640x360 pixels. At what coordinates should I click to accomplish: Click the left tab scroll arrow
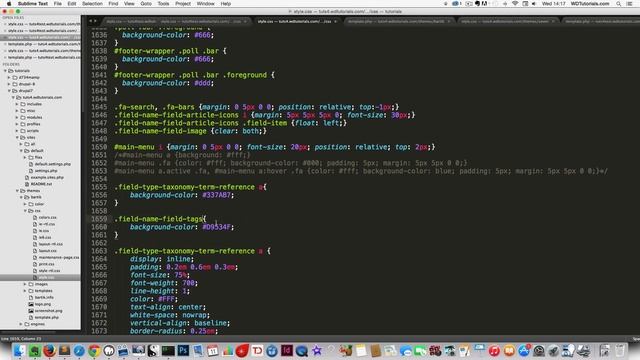tap(91, 21)
